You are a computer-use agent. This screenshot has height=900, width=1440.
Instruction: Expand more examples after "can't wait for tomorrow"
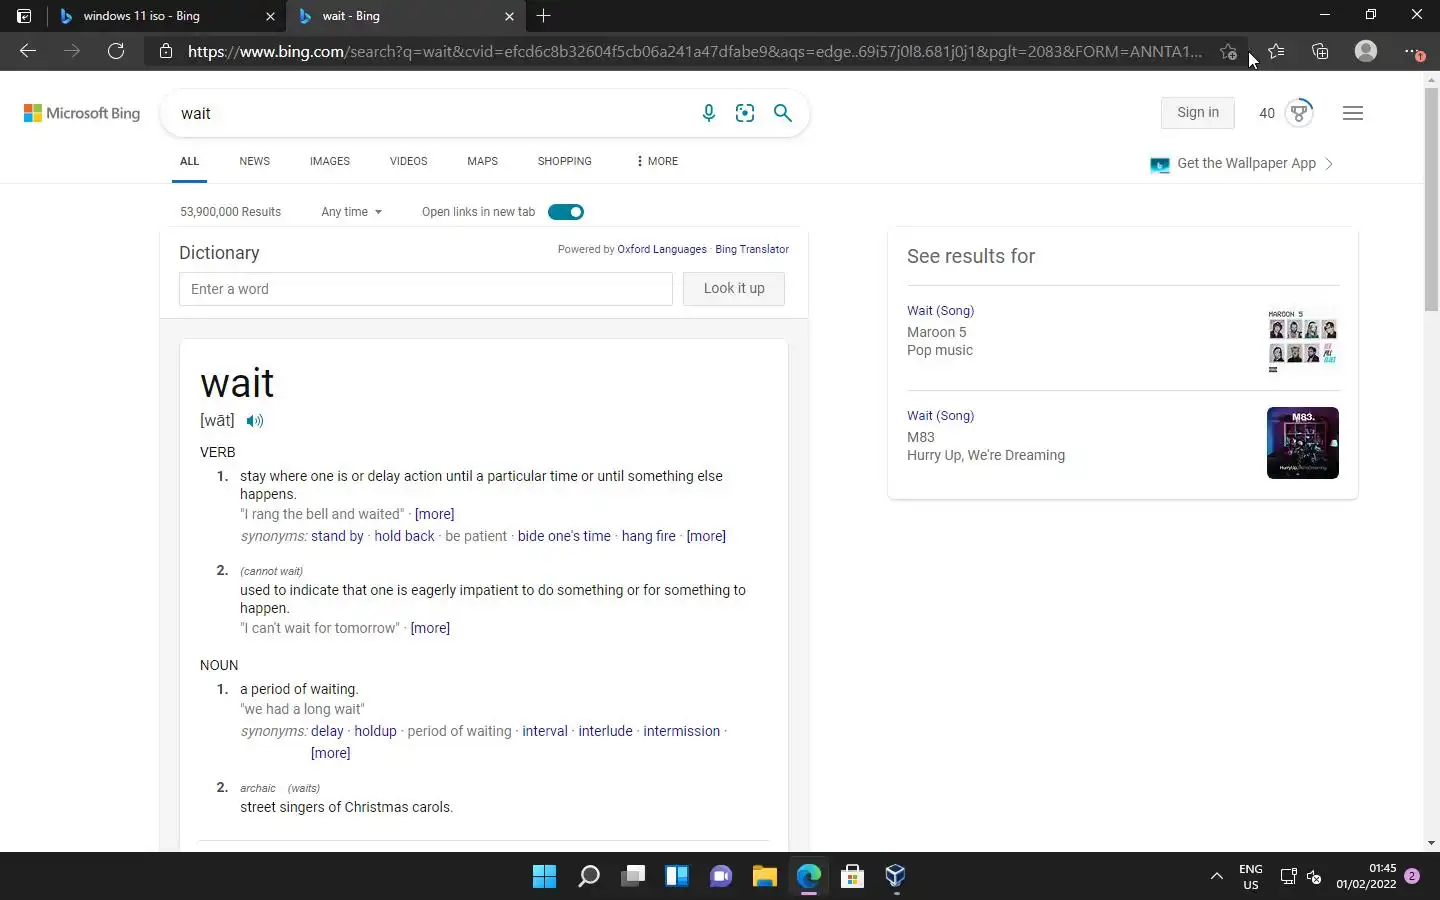430,628
